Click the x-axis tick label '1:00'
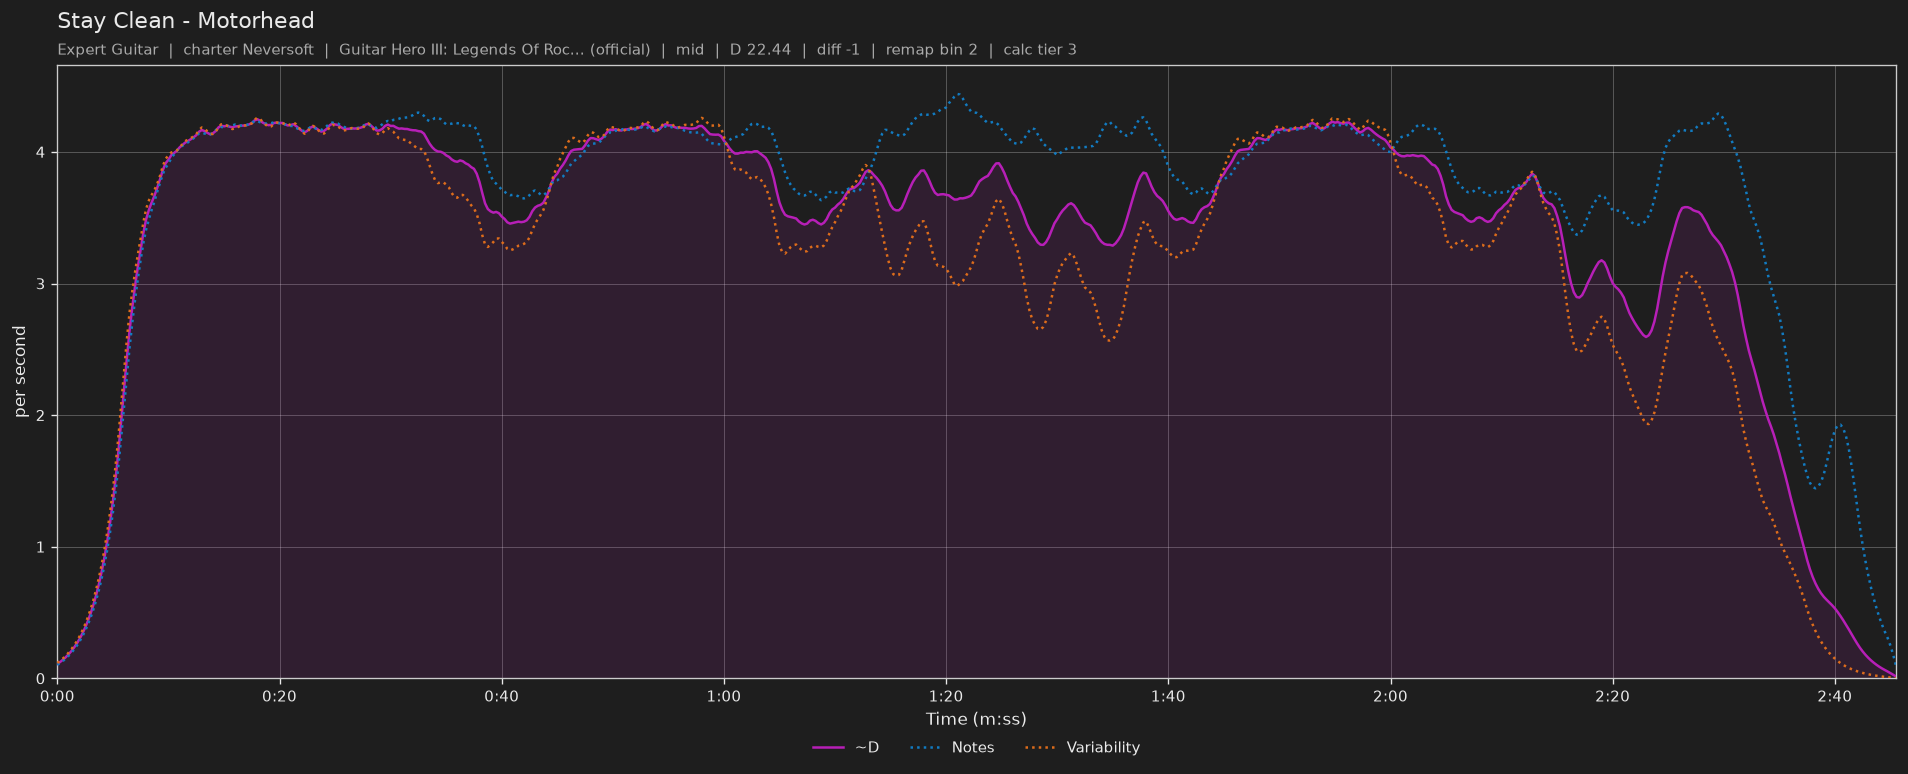Screen dimensions: 1908x774 pos(723,696)
